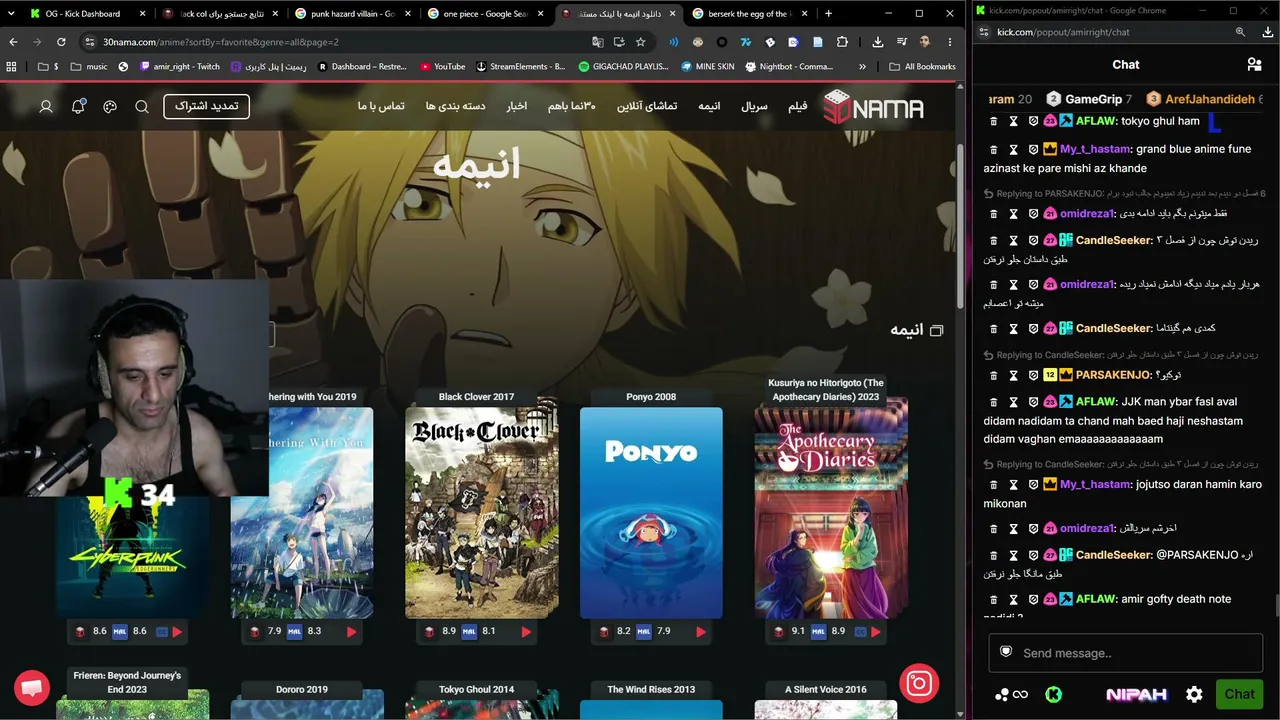Open the Chrome apps grid in bookmarks bar
1280x720 pixels.
tap(12, 67)
